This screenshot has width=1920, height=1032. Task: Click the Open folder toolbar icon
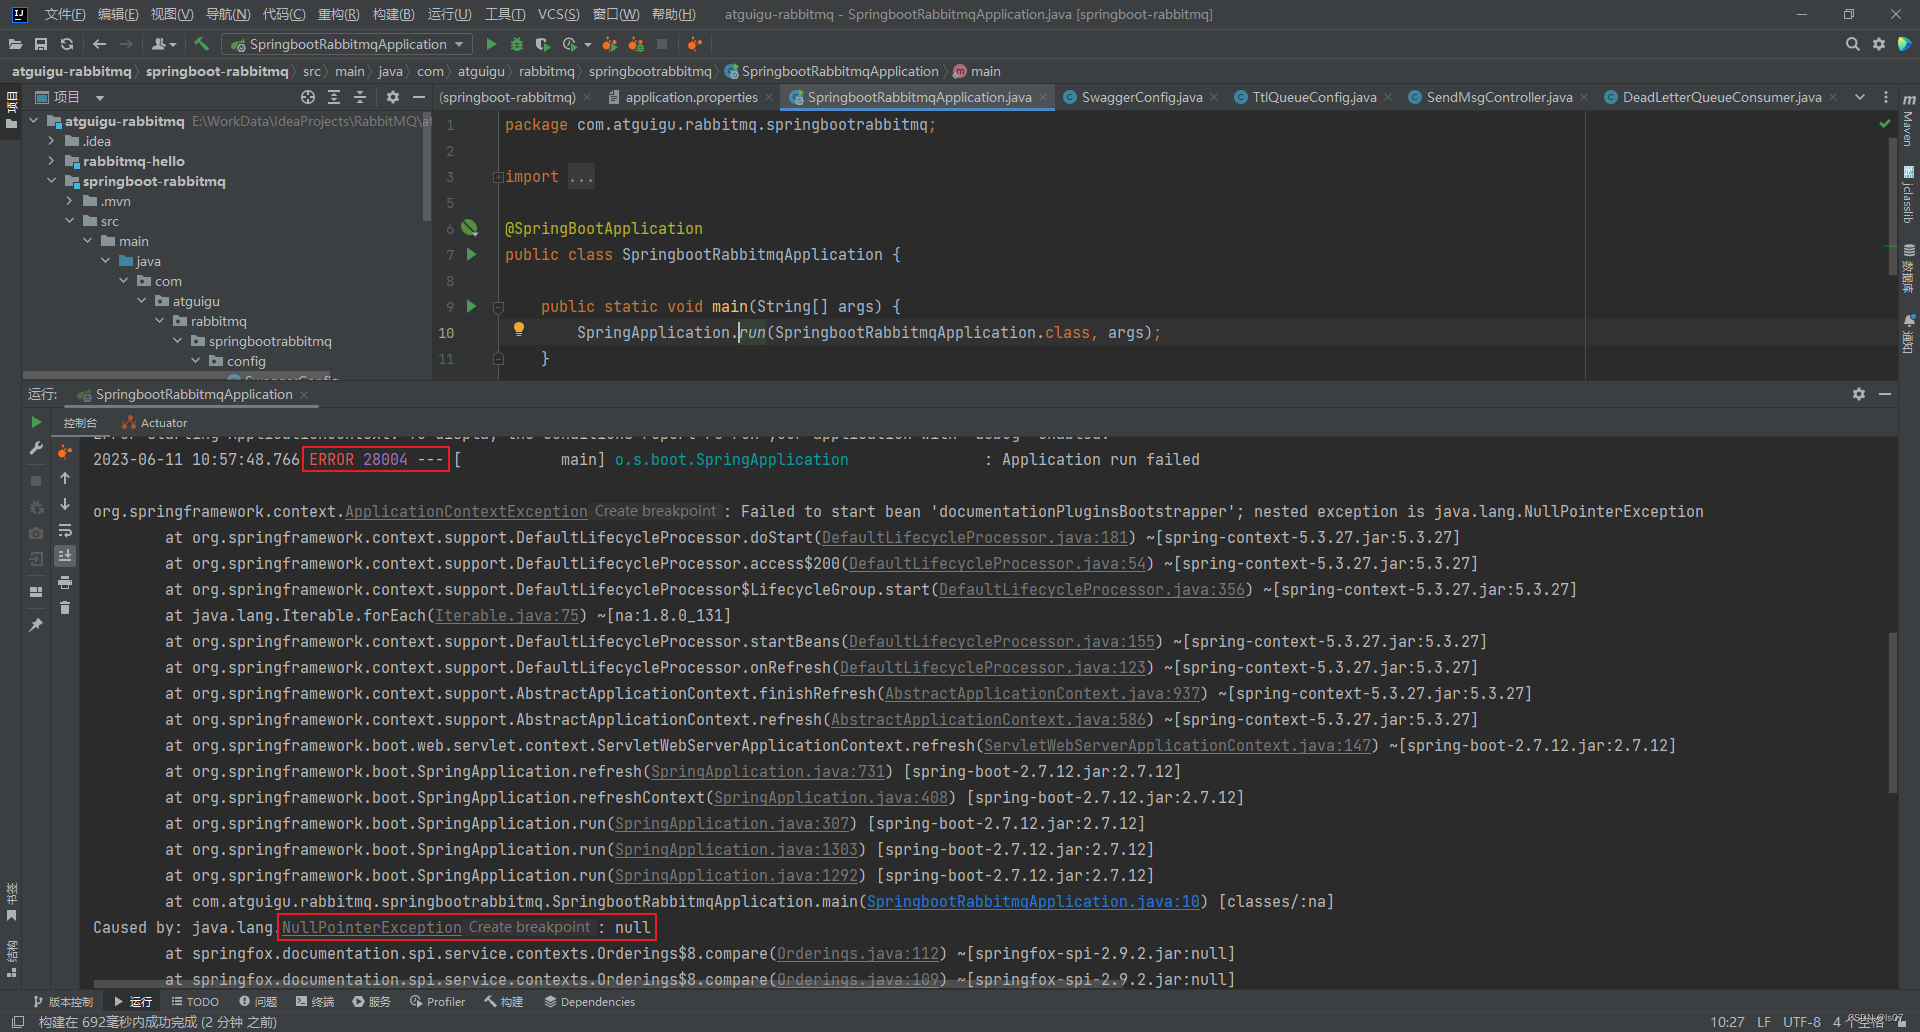tap(15, 44)
